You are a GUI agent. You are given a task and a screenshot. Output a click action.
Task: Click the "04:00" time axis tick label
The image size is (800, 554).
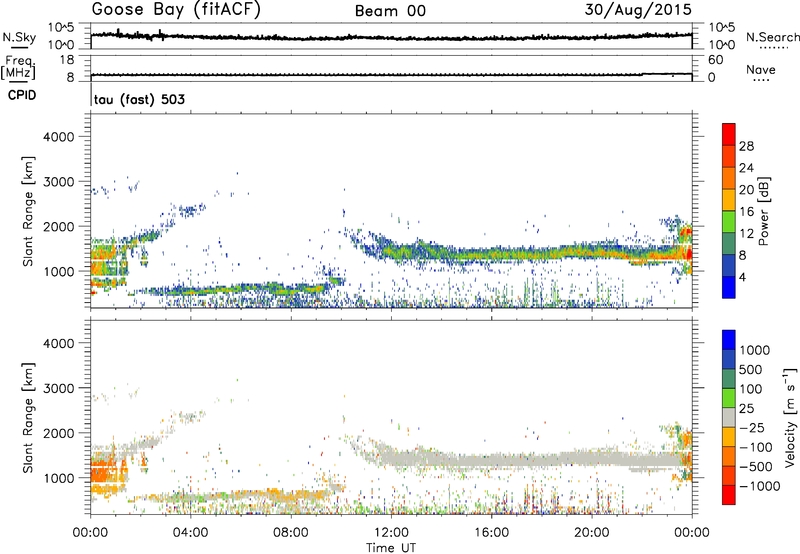click(x=190, y=533)
